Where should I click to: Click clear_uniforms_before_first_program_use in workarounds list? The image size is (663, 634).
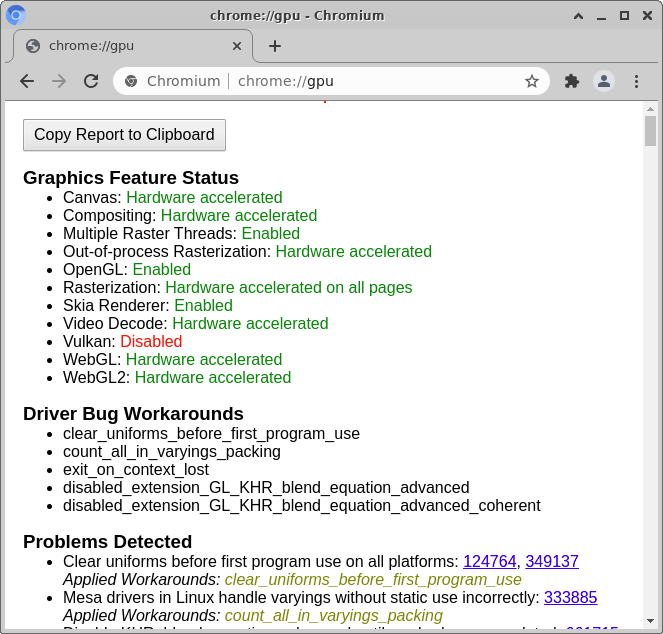(x=211, y=434)
